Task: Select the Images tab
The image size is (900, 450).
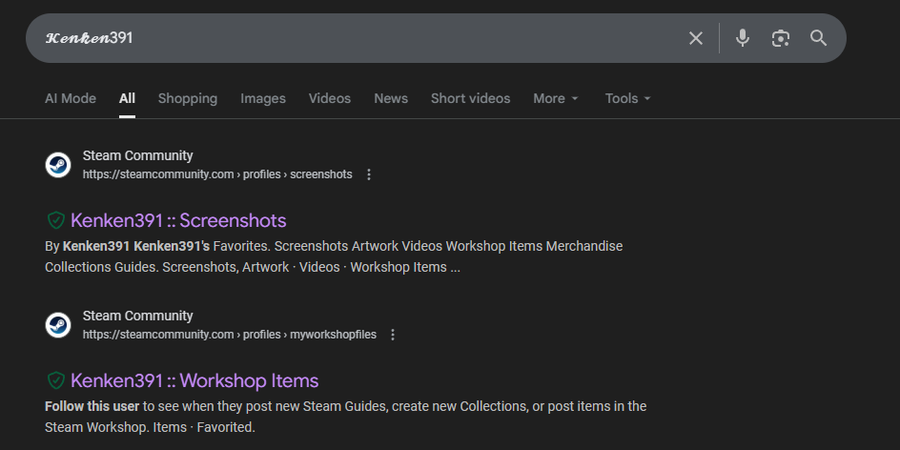Action: (263, 98)
